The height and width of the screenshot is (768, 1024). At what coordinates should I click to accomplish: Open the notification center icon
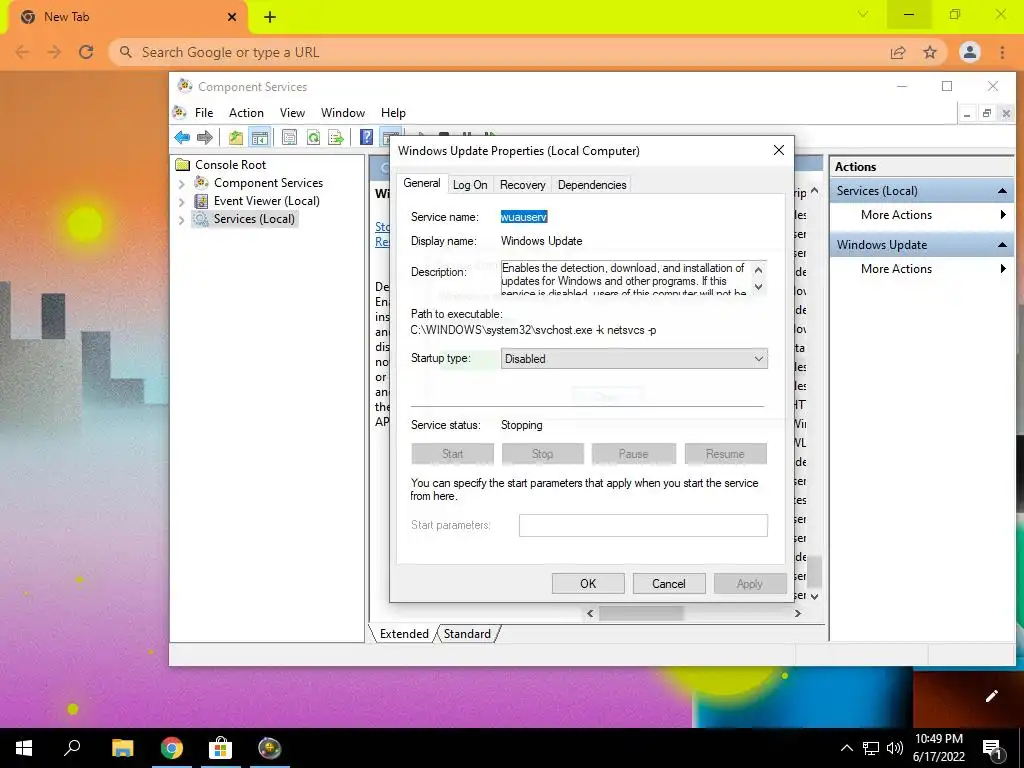(x=993, y=749)
